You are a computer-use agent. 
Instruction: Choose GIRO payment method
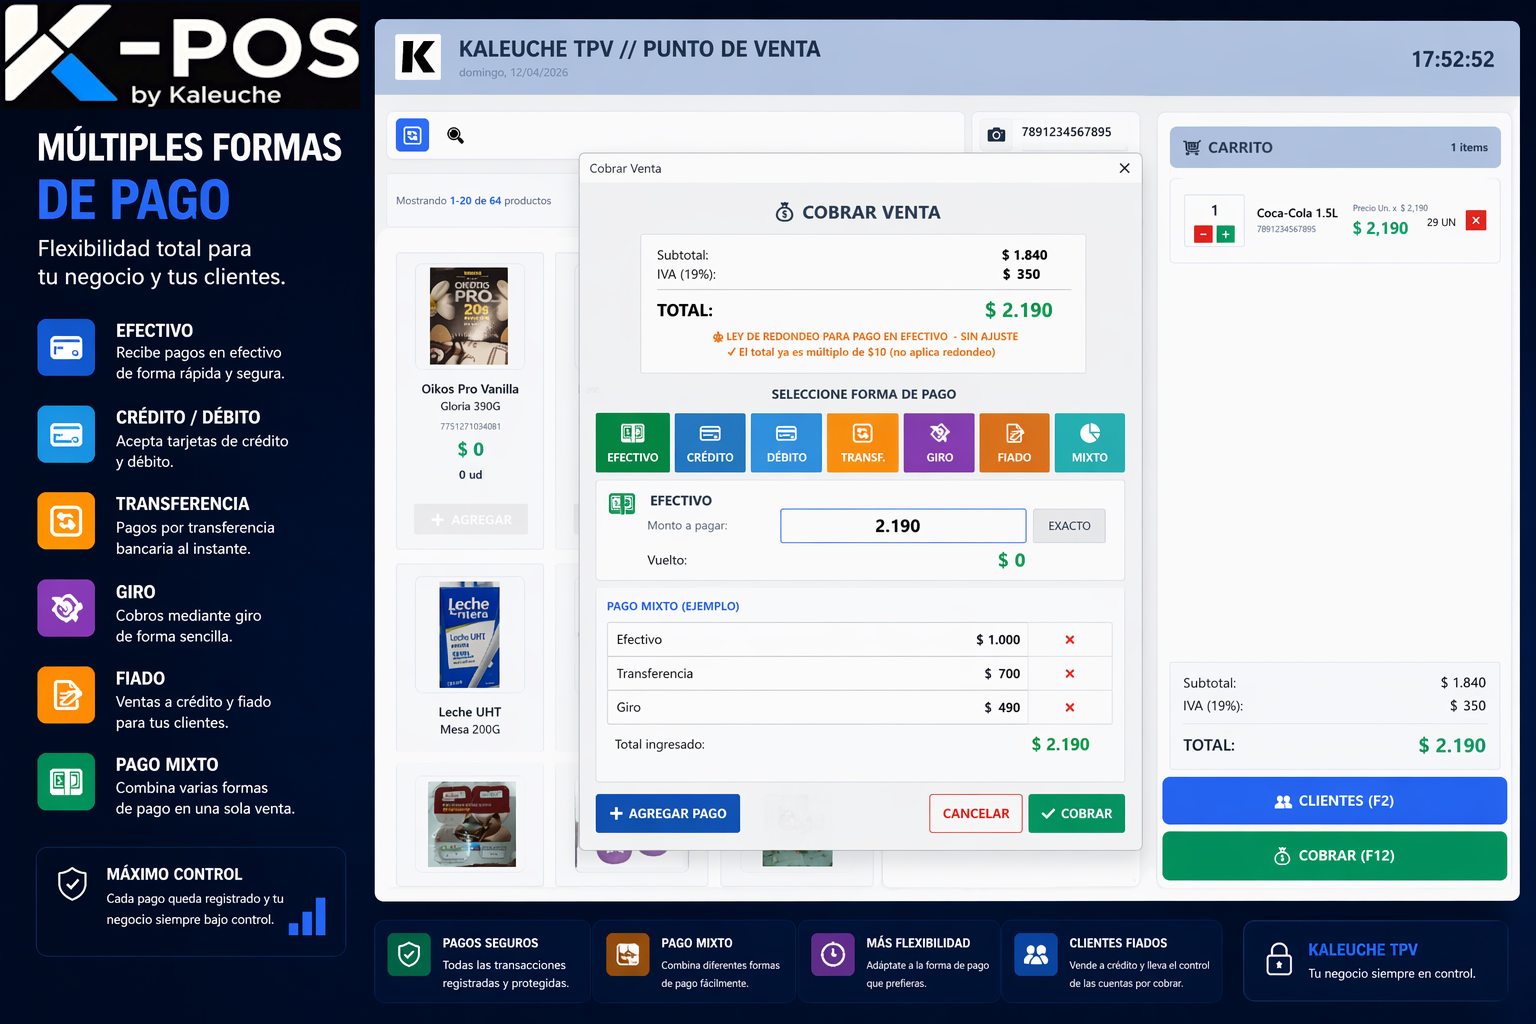(x=939, y=442)
